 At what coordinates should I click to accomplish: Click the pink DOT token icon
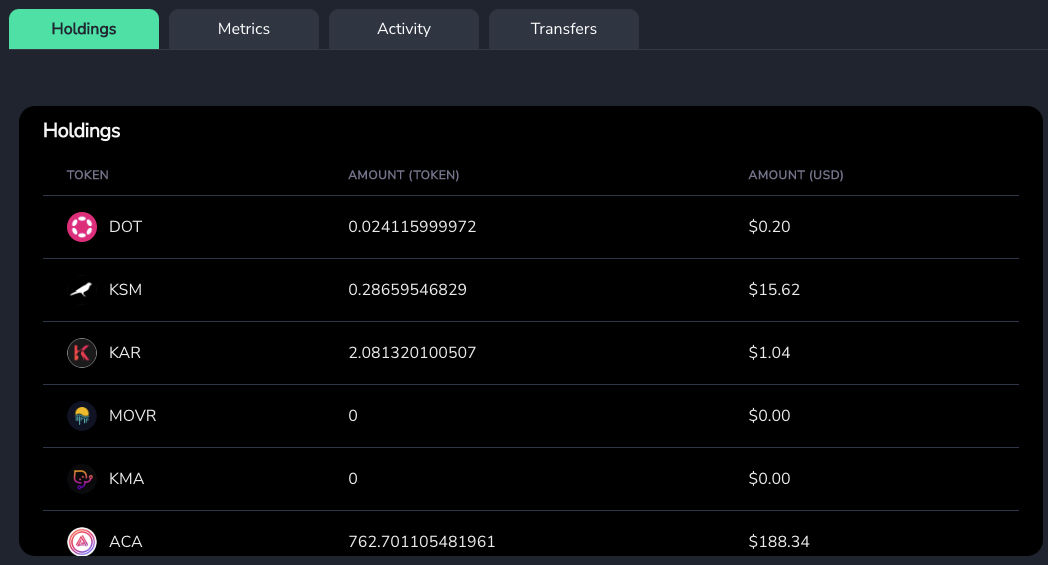click(x=82, y=227)
